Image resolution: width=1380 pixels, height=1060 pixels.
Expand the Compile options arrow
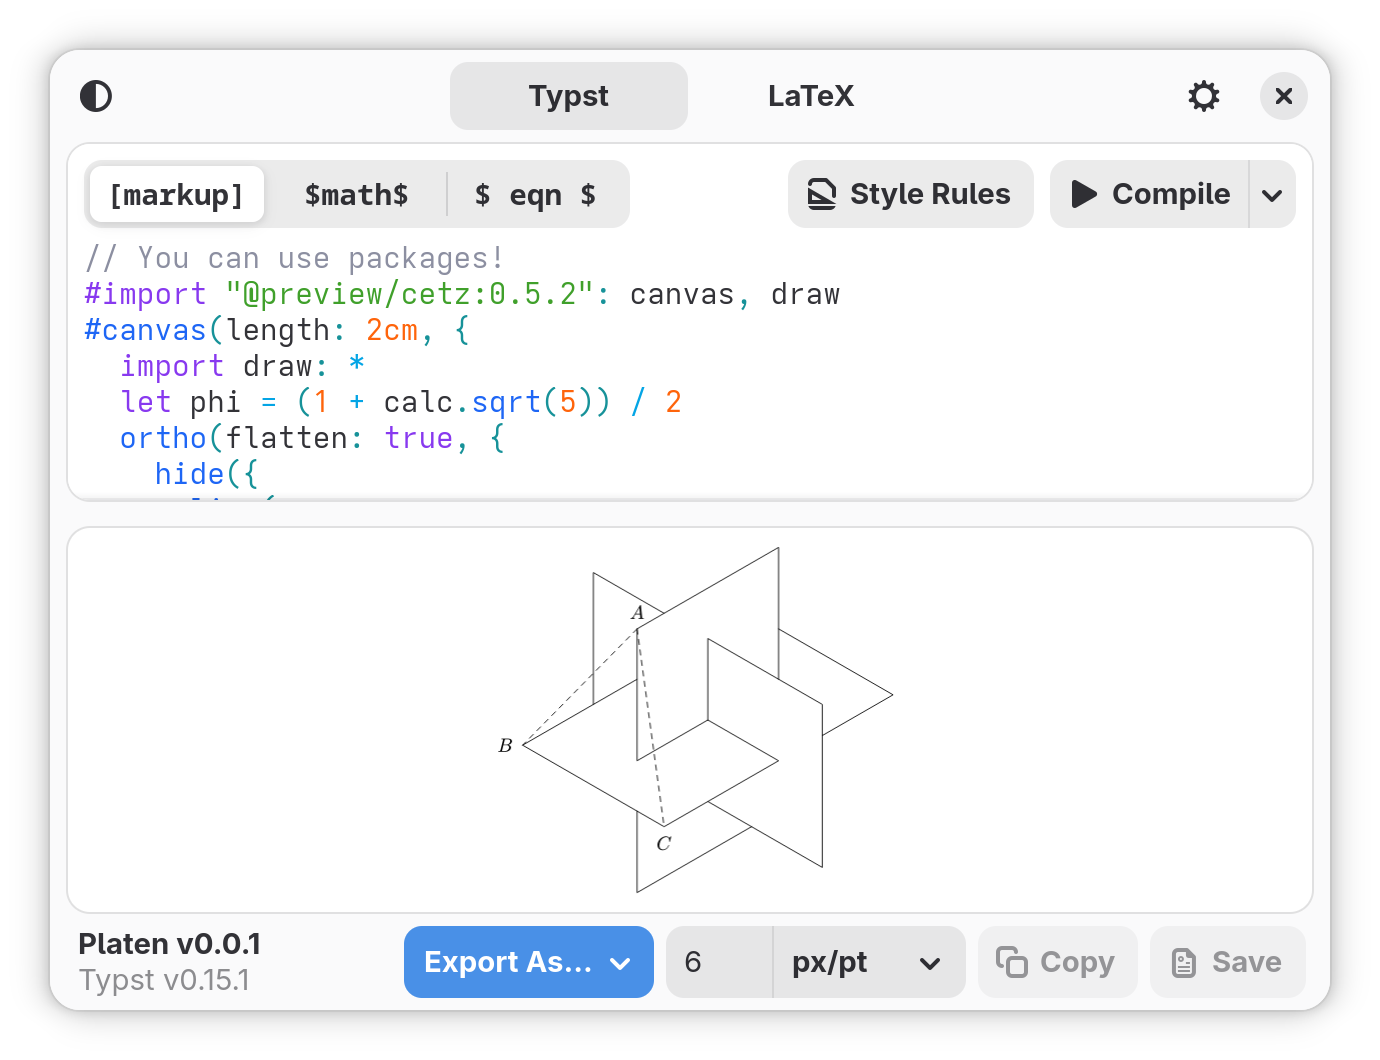(1272, 194)
